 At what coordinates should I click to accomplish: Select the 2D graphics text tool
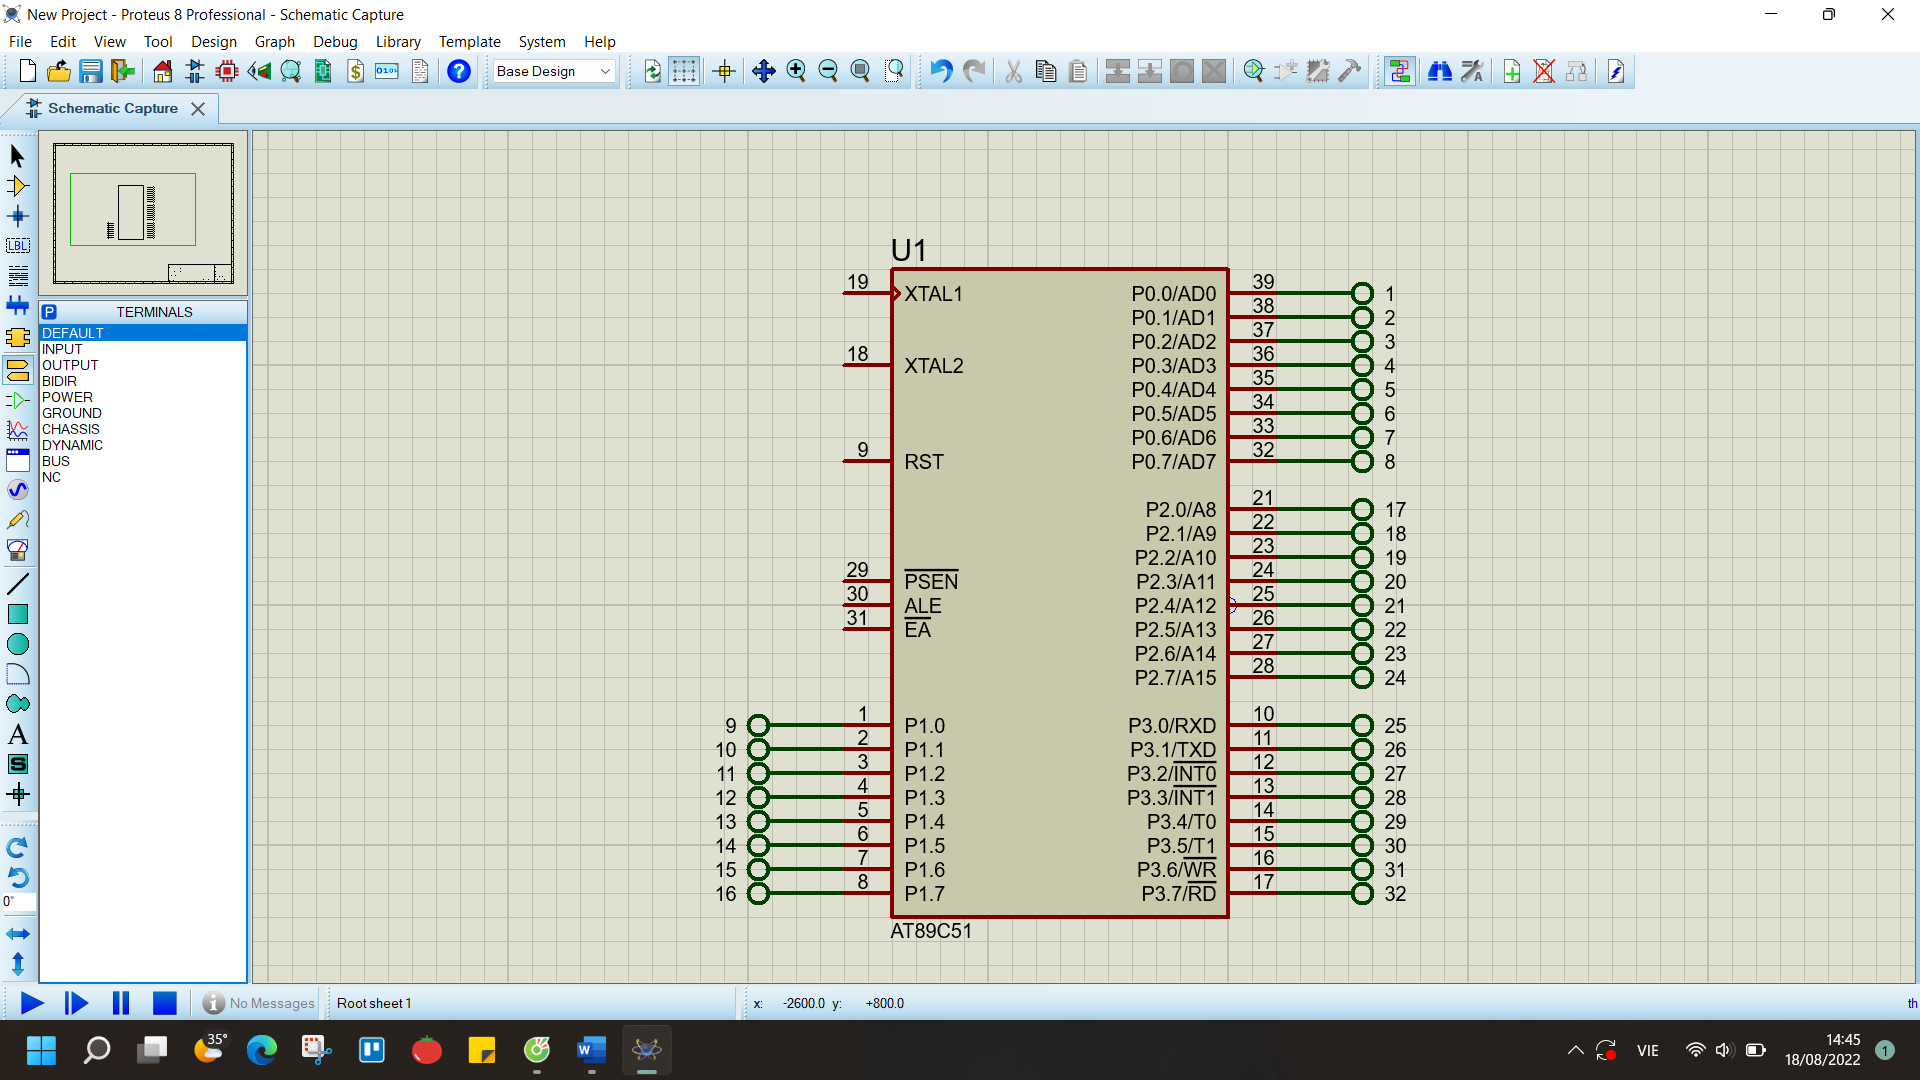coord(17,735)
